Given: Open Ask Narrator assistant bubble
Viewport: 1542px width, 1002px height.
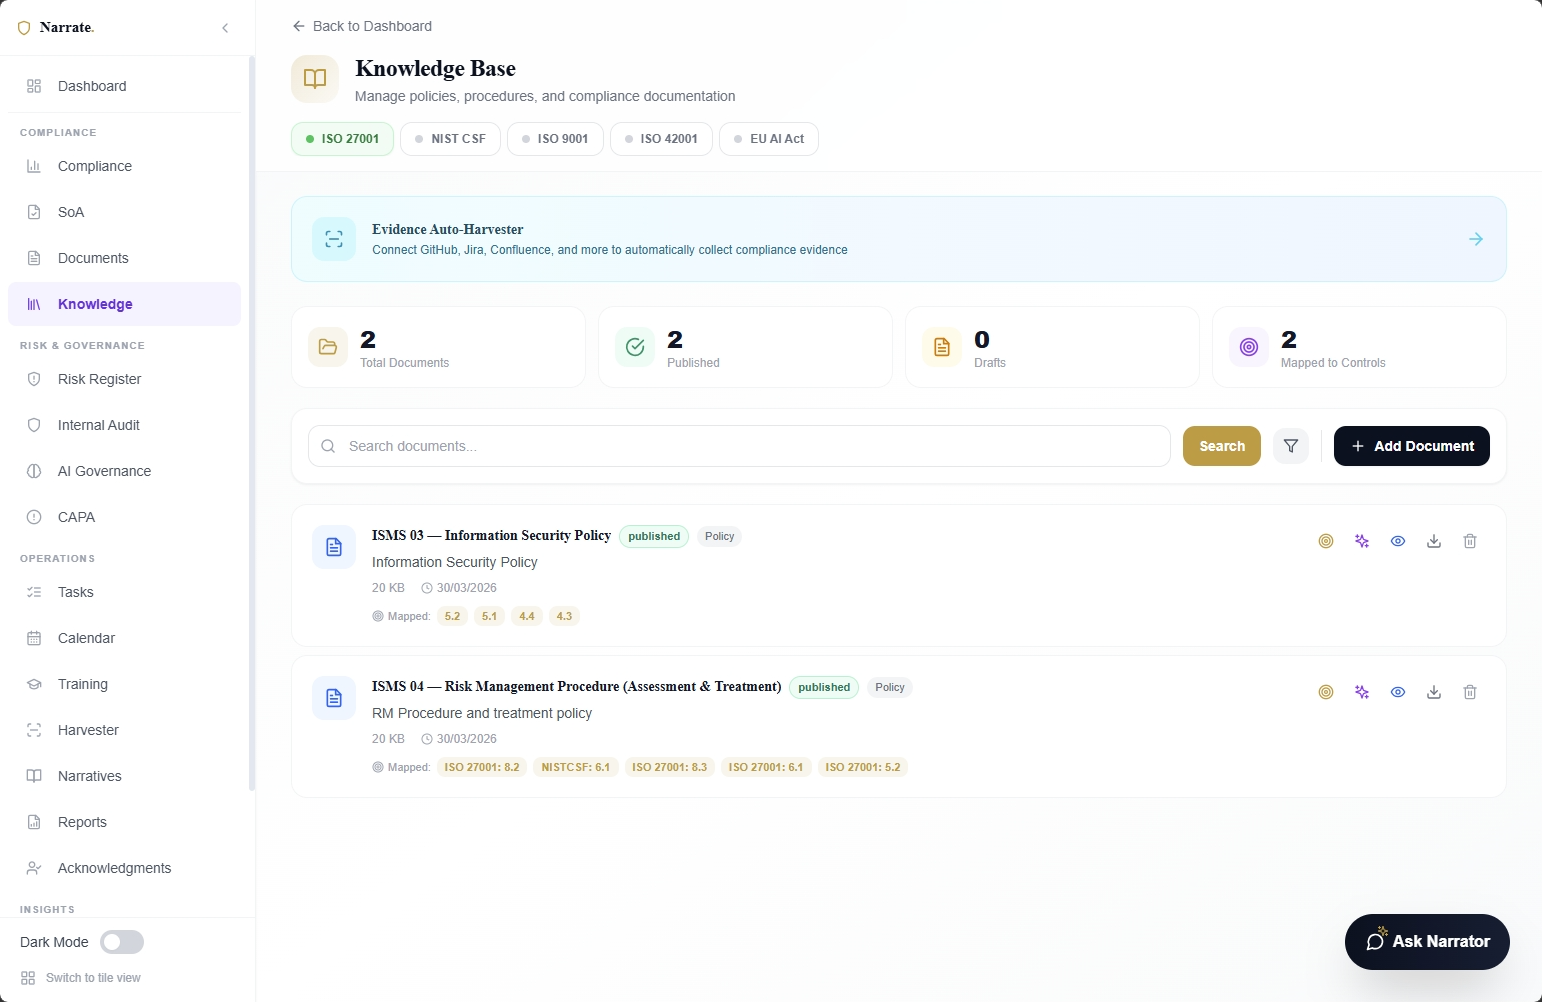Looking at the screenshot, I should [x=1427, y=941].
